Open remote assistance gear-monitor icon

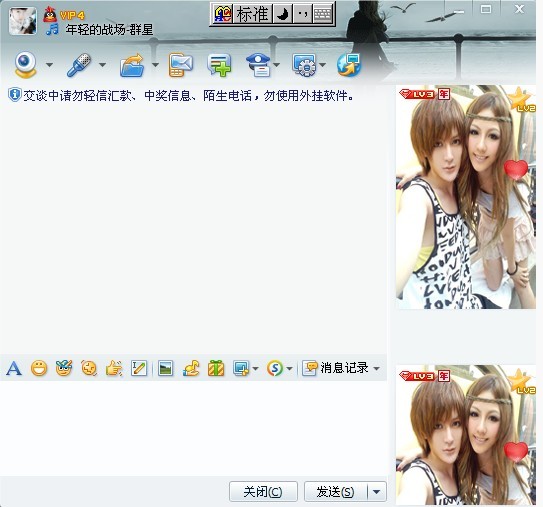(x=304, y=65)
